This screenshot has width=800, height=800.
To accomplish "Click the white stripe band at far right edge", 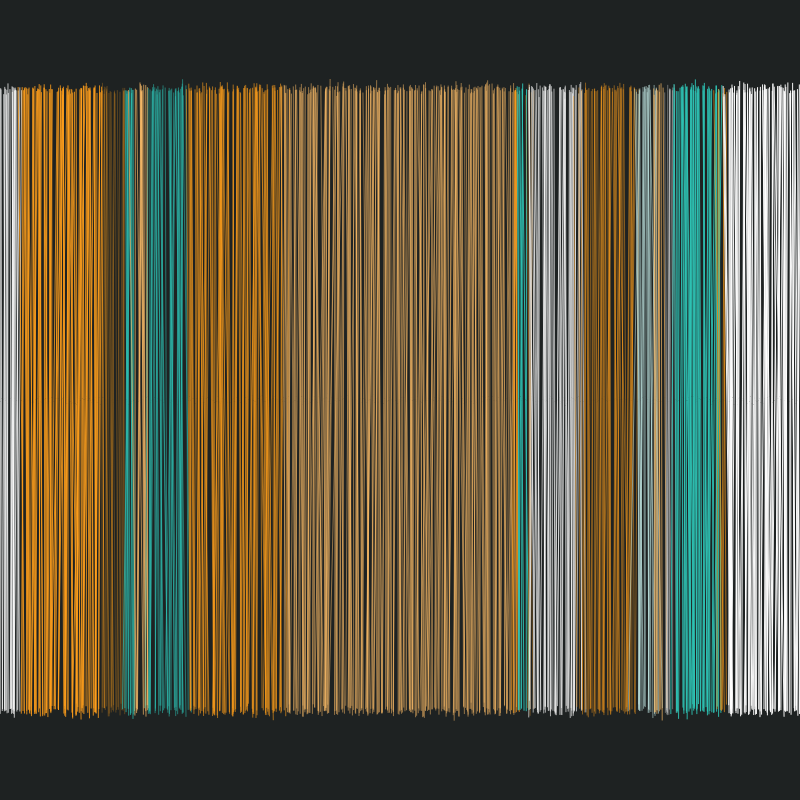I will point(763,400).
